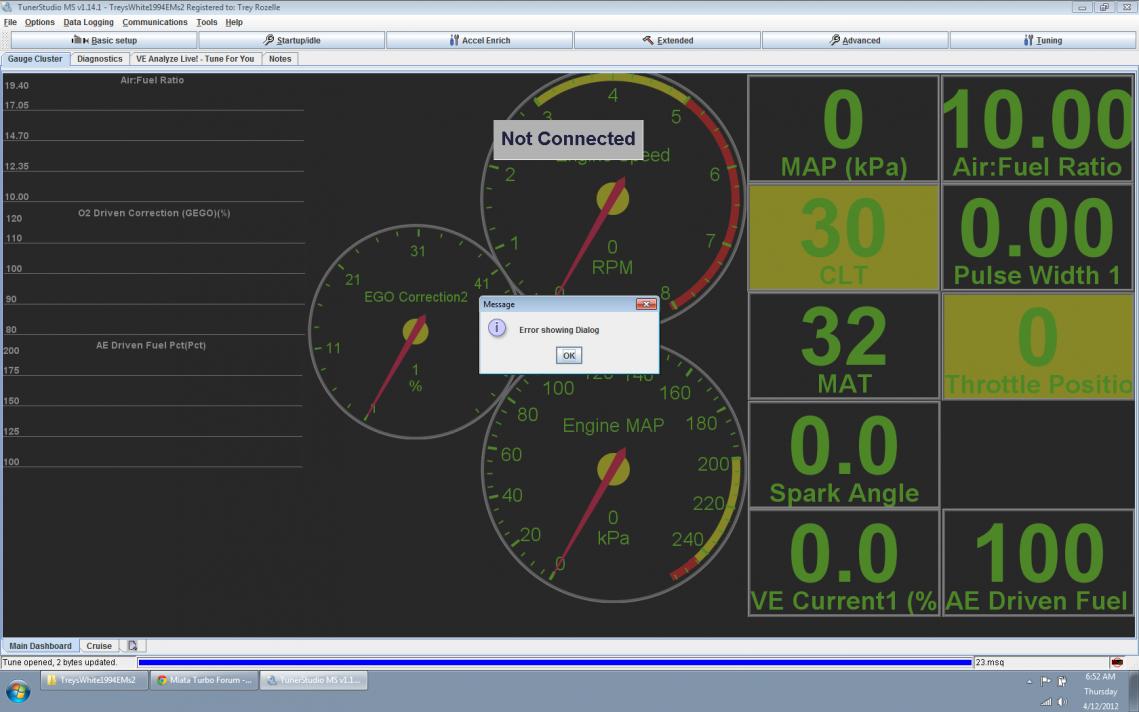Screen dimensions: 1139x712
Task: Click the connection status icon in status bar
Action: (x=1117, y=662)
